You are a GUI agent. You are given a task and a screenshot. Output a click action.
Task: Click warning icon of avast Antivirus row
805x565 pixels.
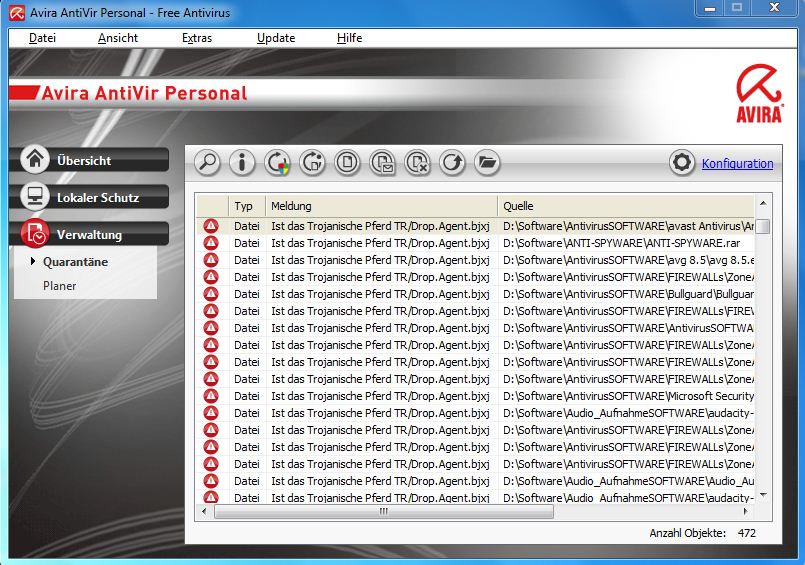tap(211, 226)
